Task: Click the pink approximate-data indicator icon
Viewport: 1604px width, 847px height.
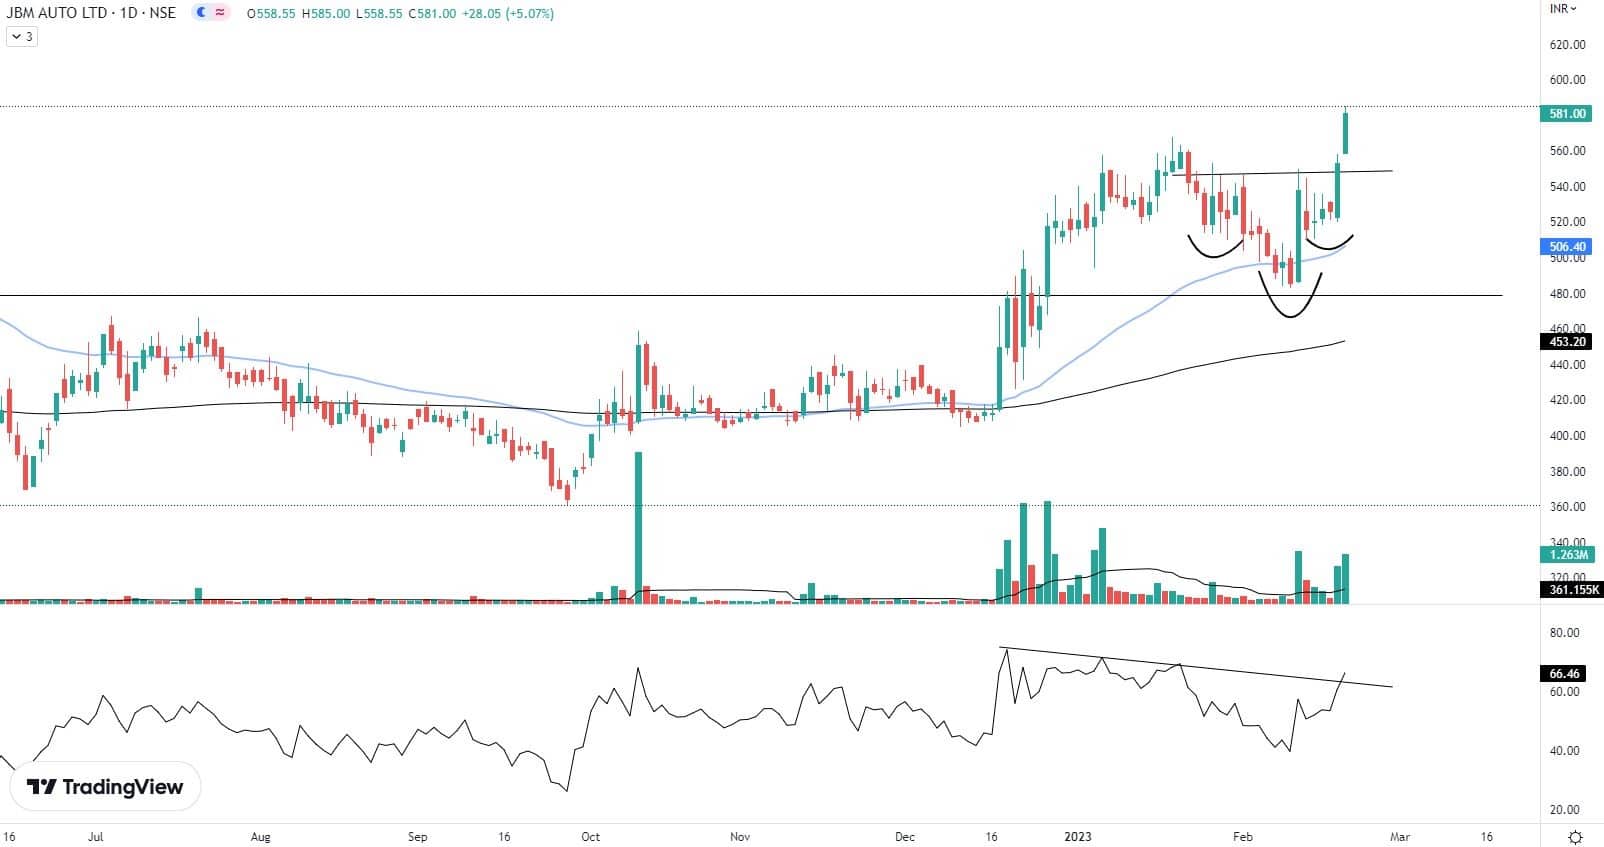Action: pyautogui.click(x=220, y=13)
